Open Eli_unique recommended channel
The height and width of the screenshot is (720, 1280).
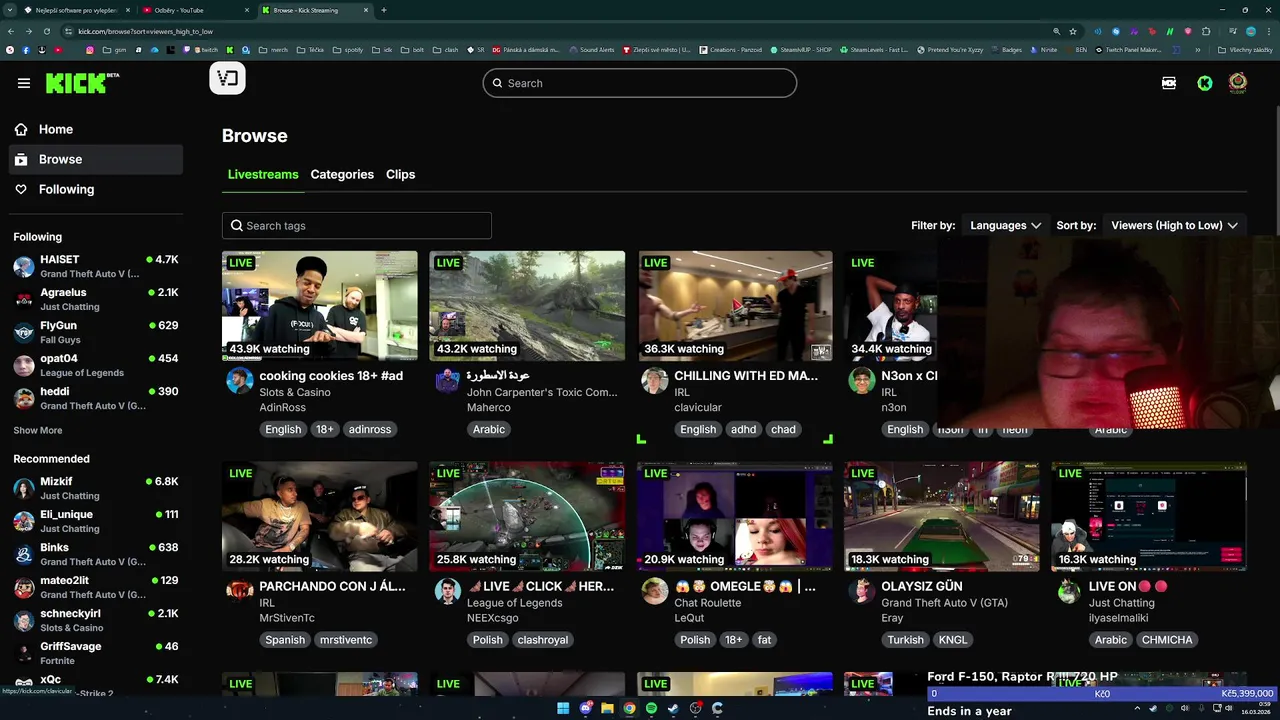(x=96, y=521)
